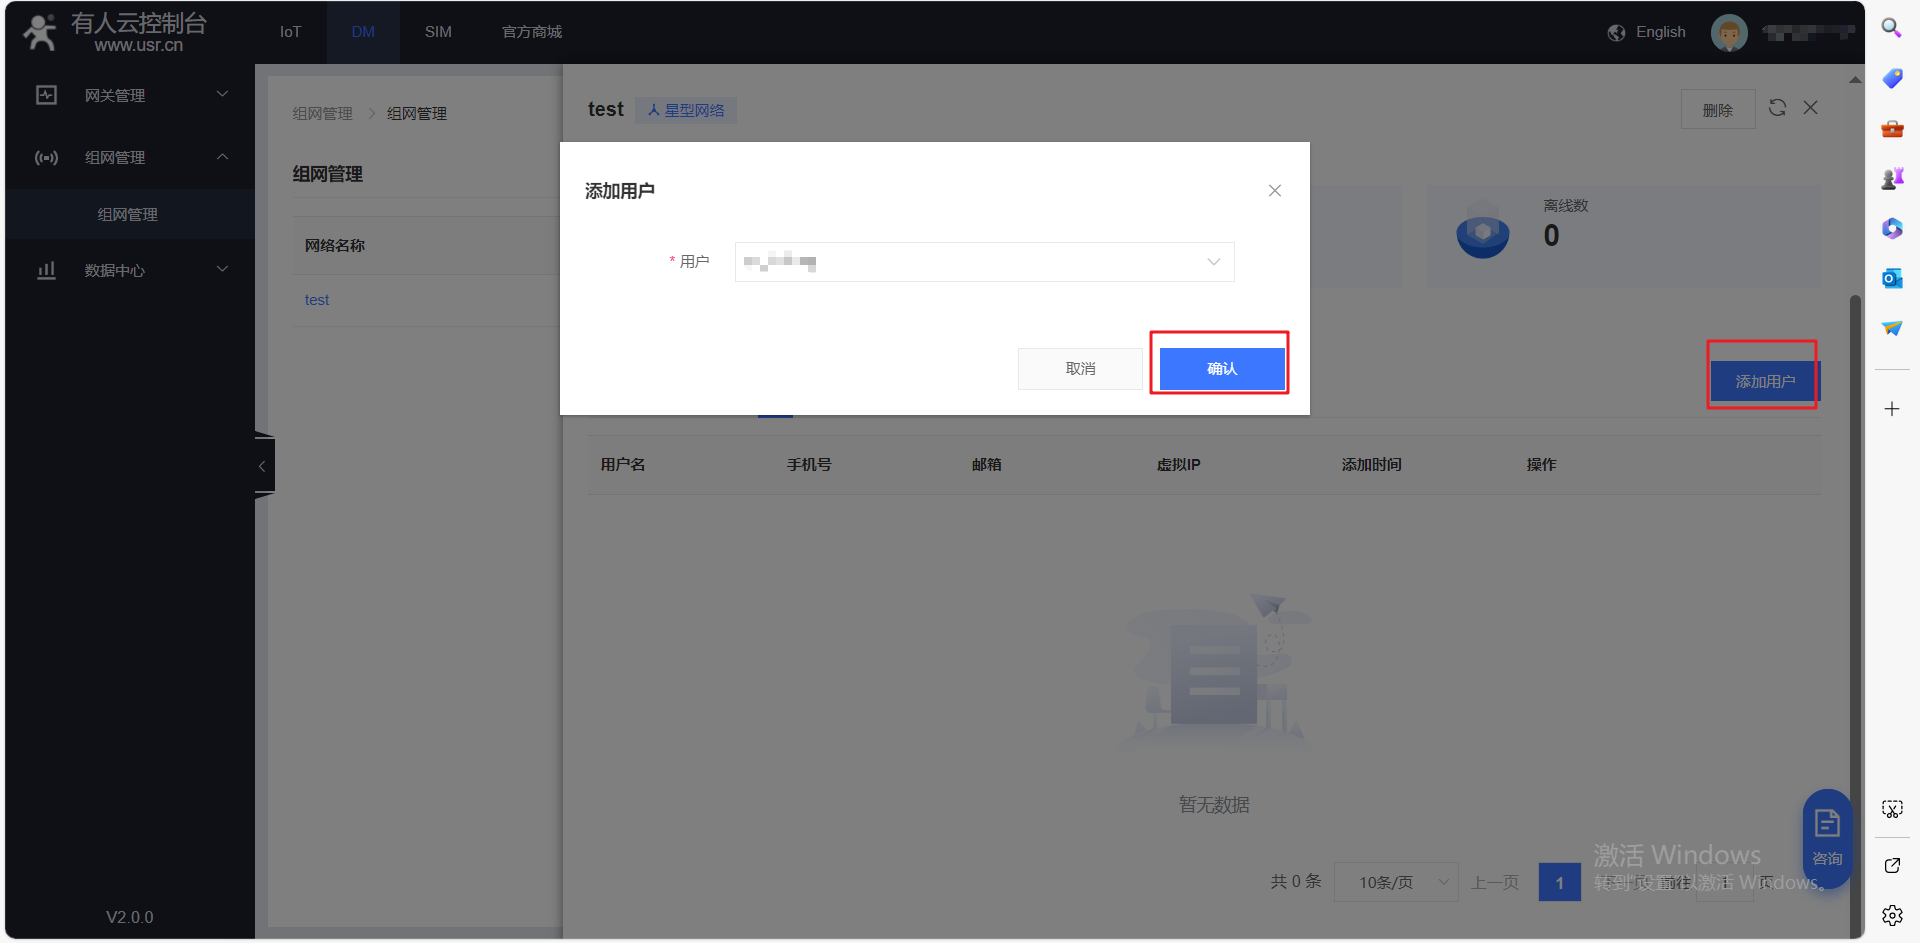
Task: Open the Outlook icon in sidebar
Action: tap(1891, 278)
